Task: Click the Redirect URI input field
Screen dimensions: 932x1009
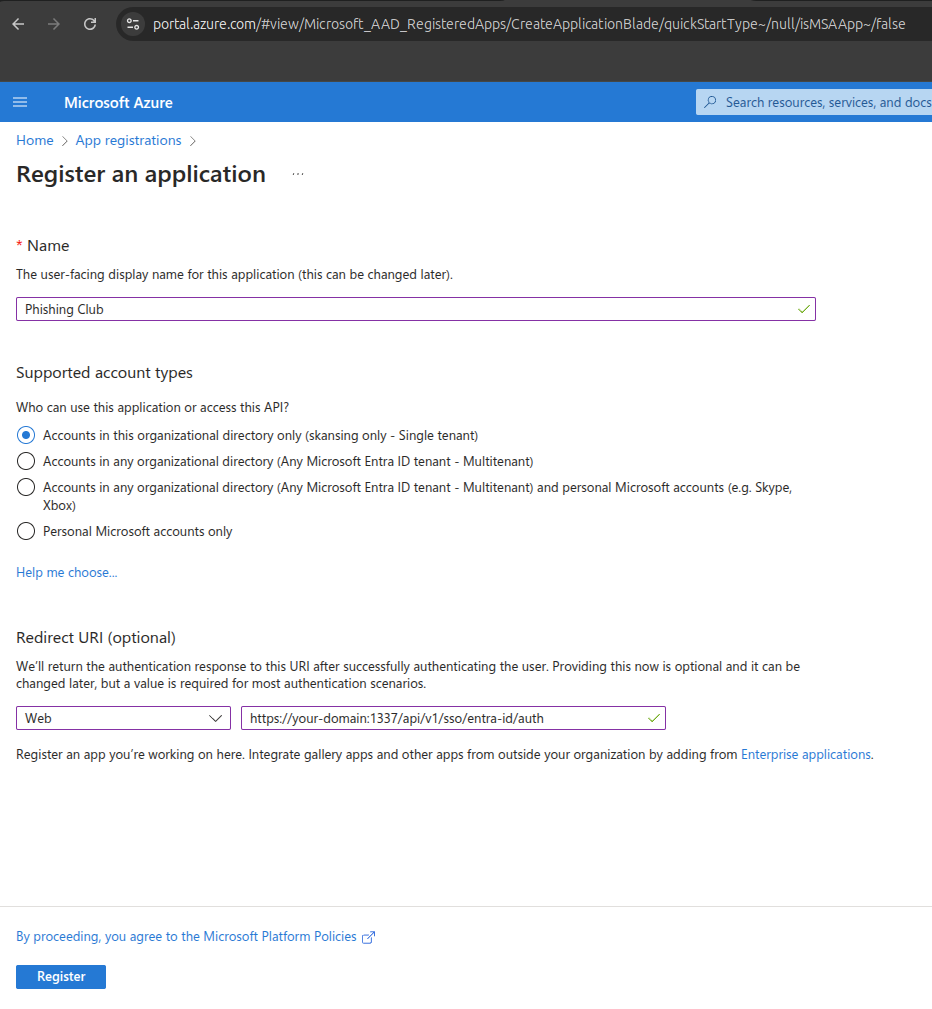Action: pyautogui.click(x=453, y=718)
